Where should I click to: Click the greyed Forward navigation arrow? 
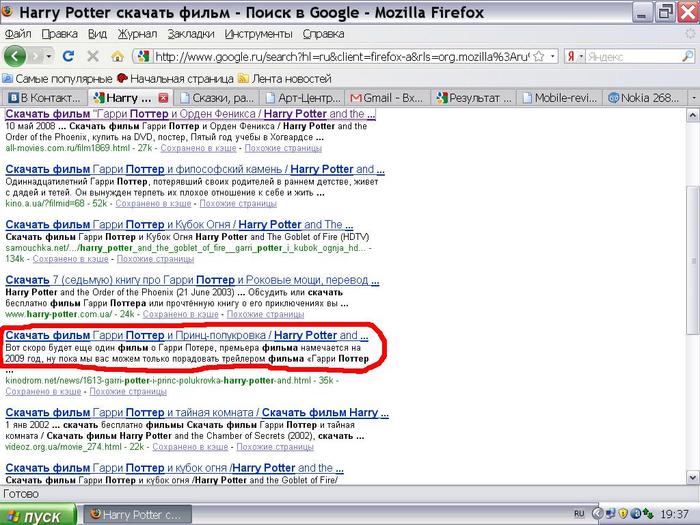click(36, 56)
